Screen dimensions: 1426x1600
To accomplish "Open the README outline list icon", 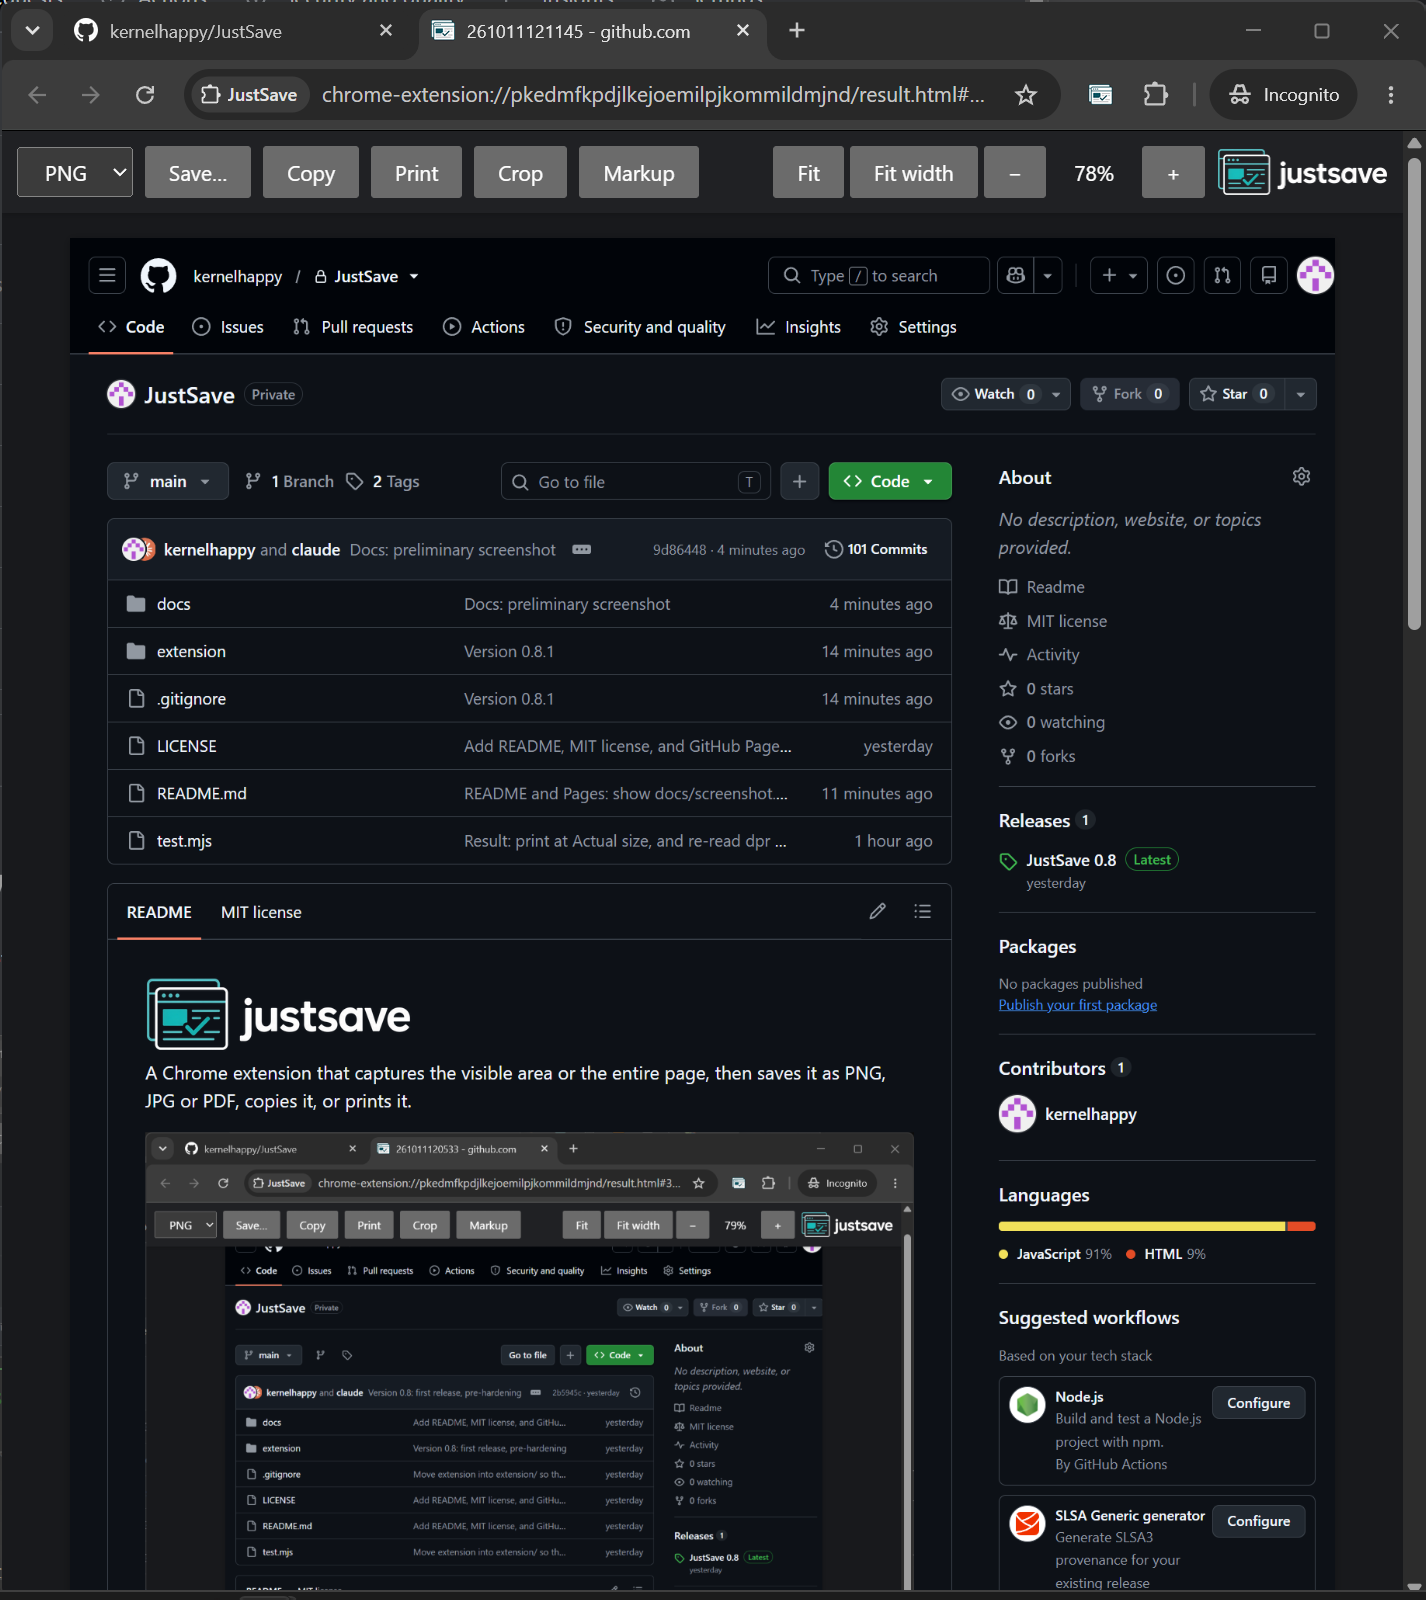I will click(922, 911).
